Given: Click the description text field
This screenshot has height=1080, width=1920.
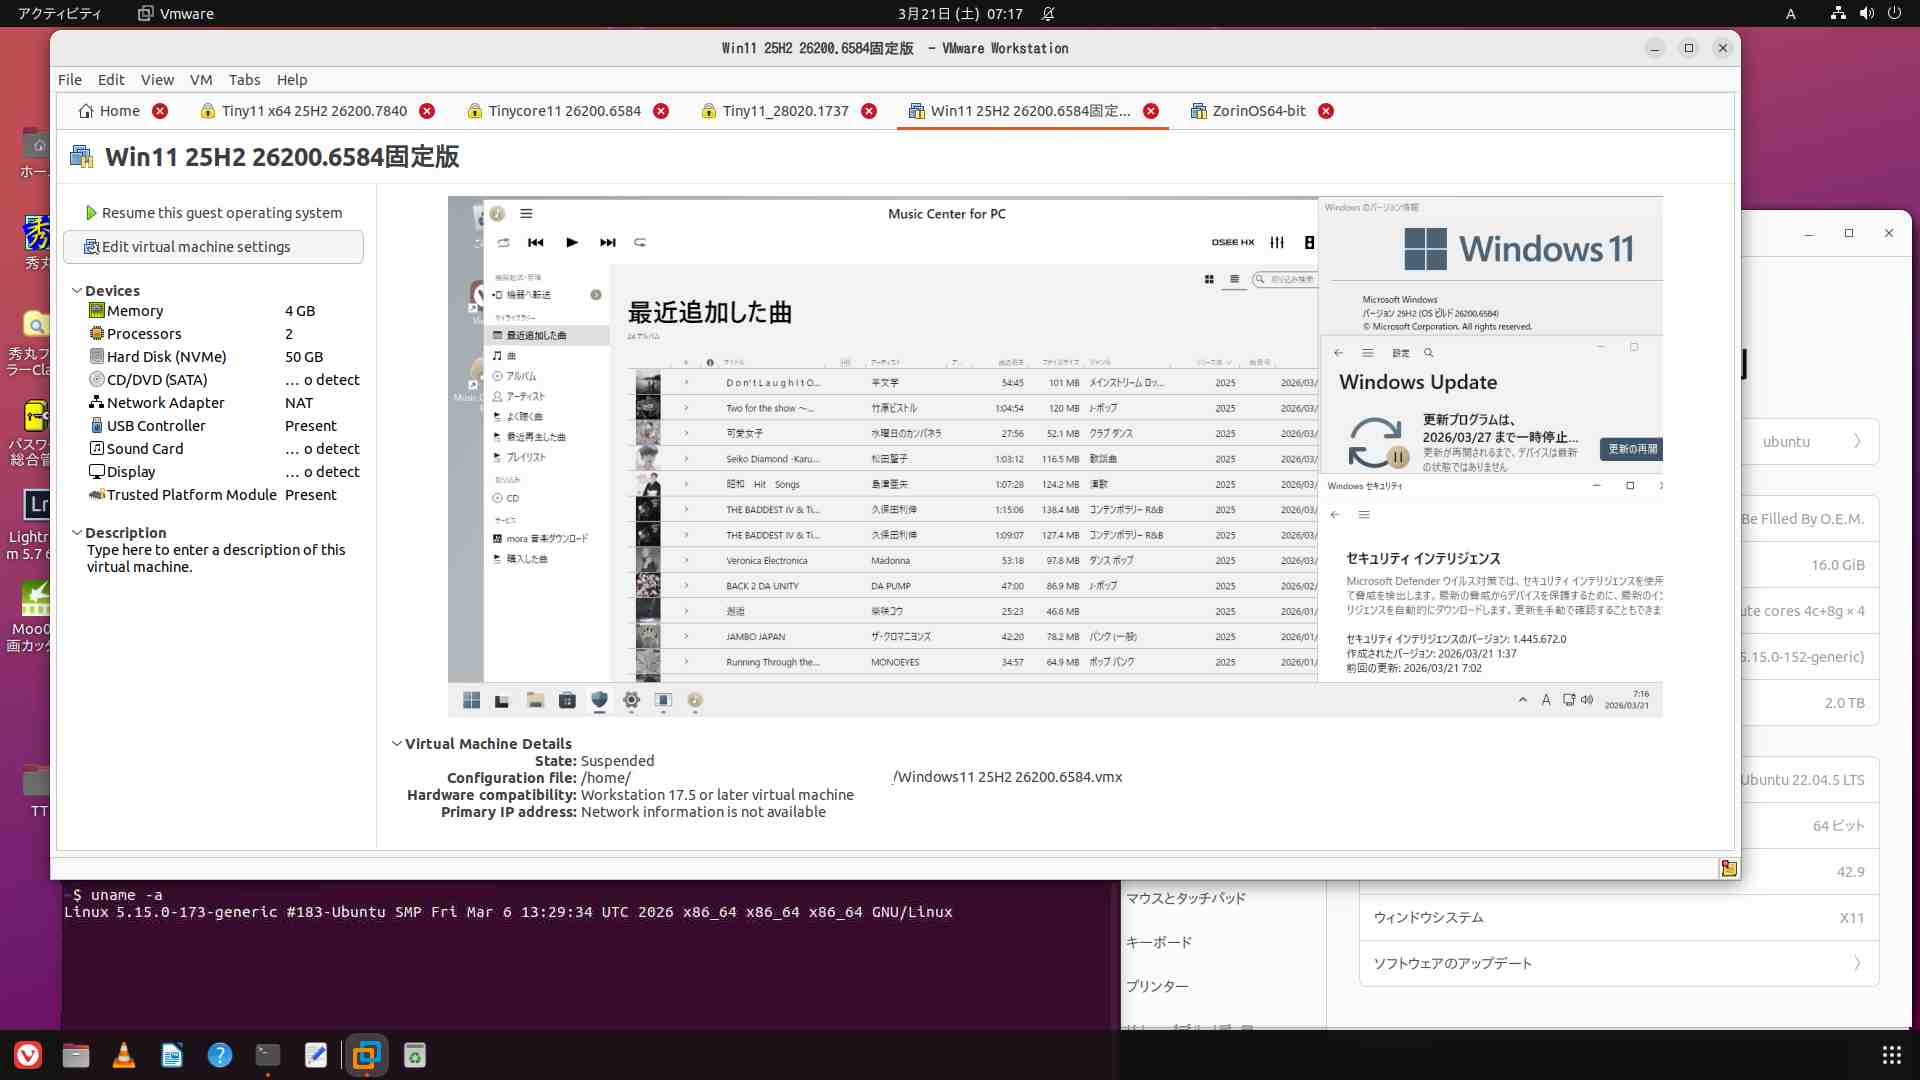Looking at the screenshot, I should pyautogui.click(x=216, y=558).
